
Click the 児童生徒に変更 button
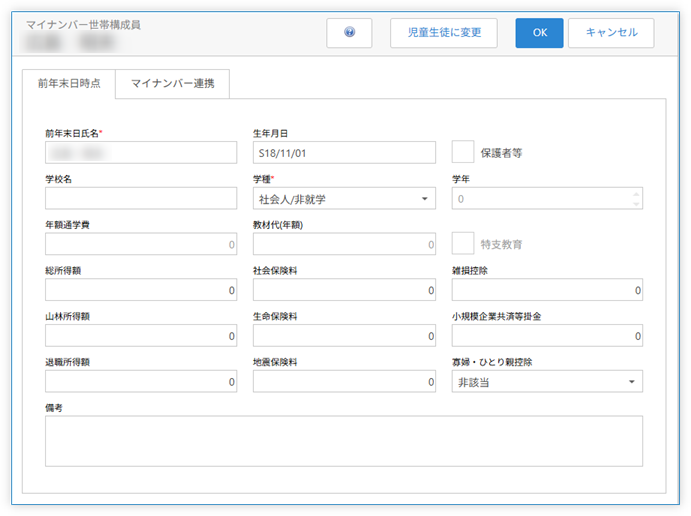pos(444,33)
